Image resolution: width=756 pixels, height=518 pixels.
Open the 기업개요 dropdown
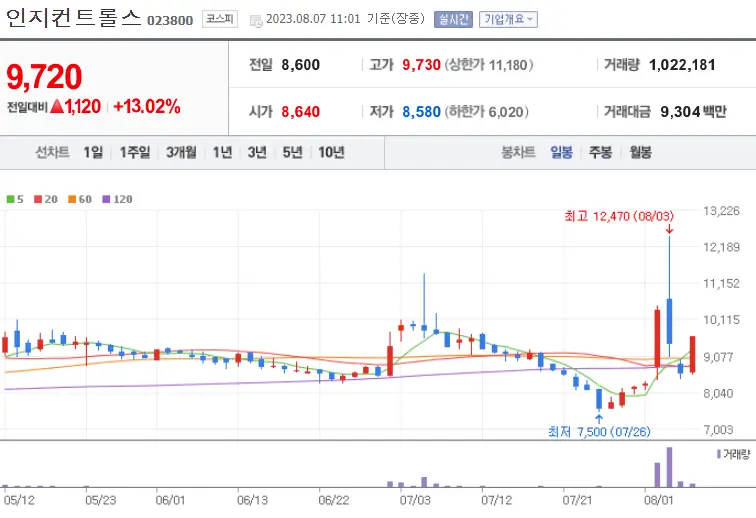(x=508, y=19)
